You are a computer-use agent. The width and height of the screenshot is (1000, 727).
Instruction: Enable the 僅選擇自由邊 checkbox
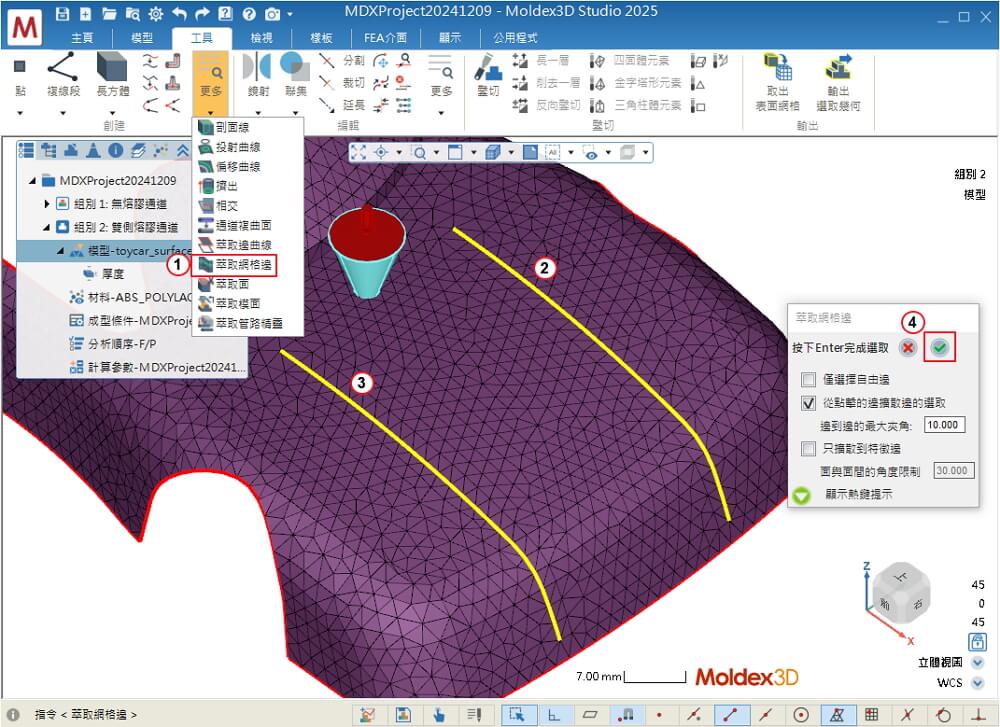coord(808,380)
